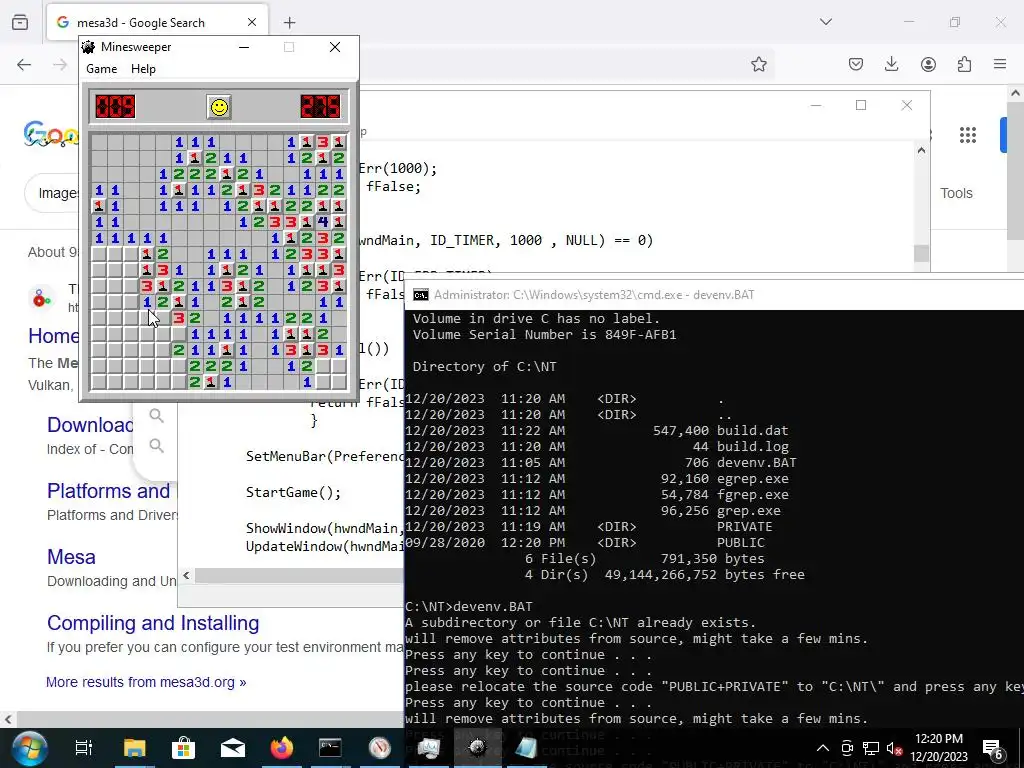Image resolution: width=1024 pixels, height=768 pixels.
Task: Click the browser page horizontal scrollbar left arrow
Action: click(x=8, y=720)
